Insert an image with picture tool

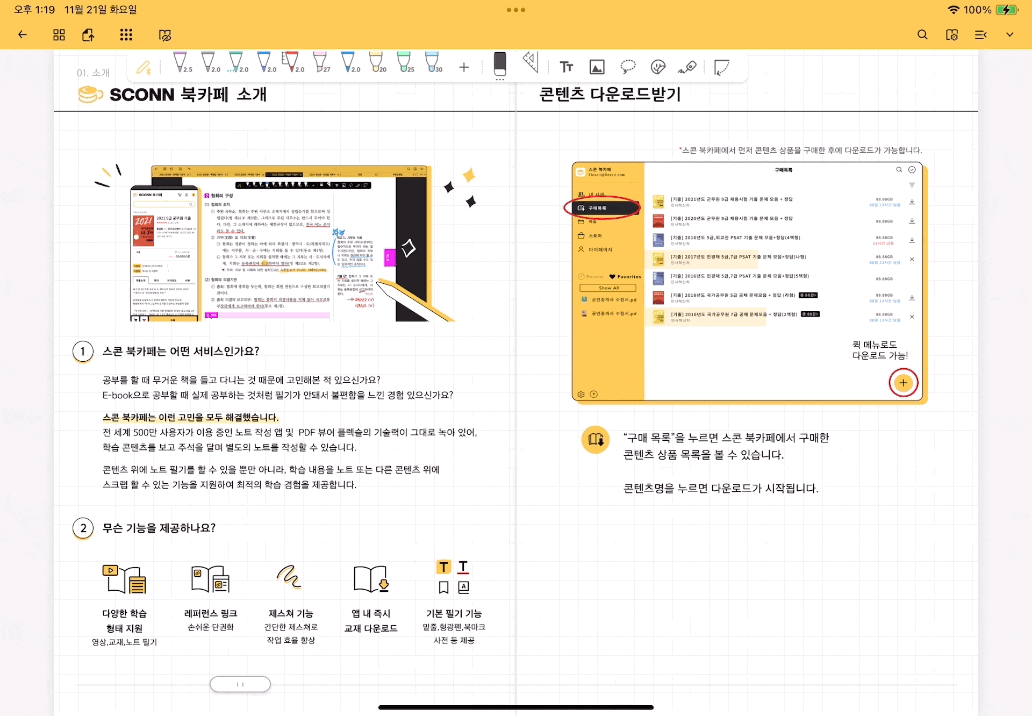click(597, 67)
